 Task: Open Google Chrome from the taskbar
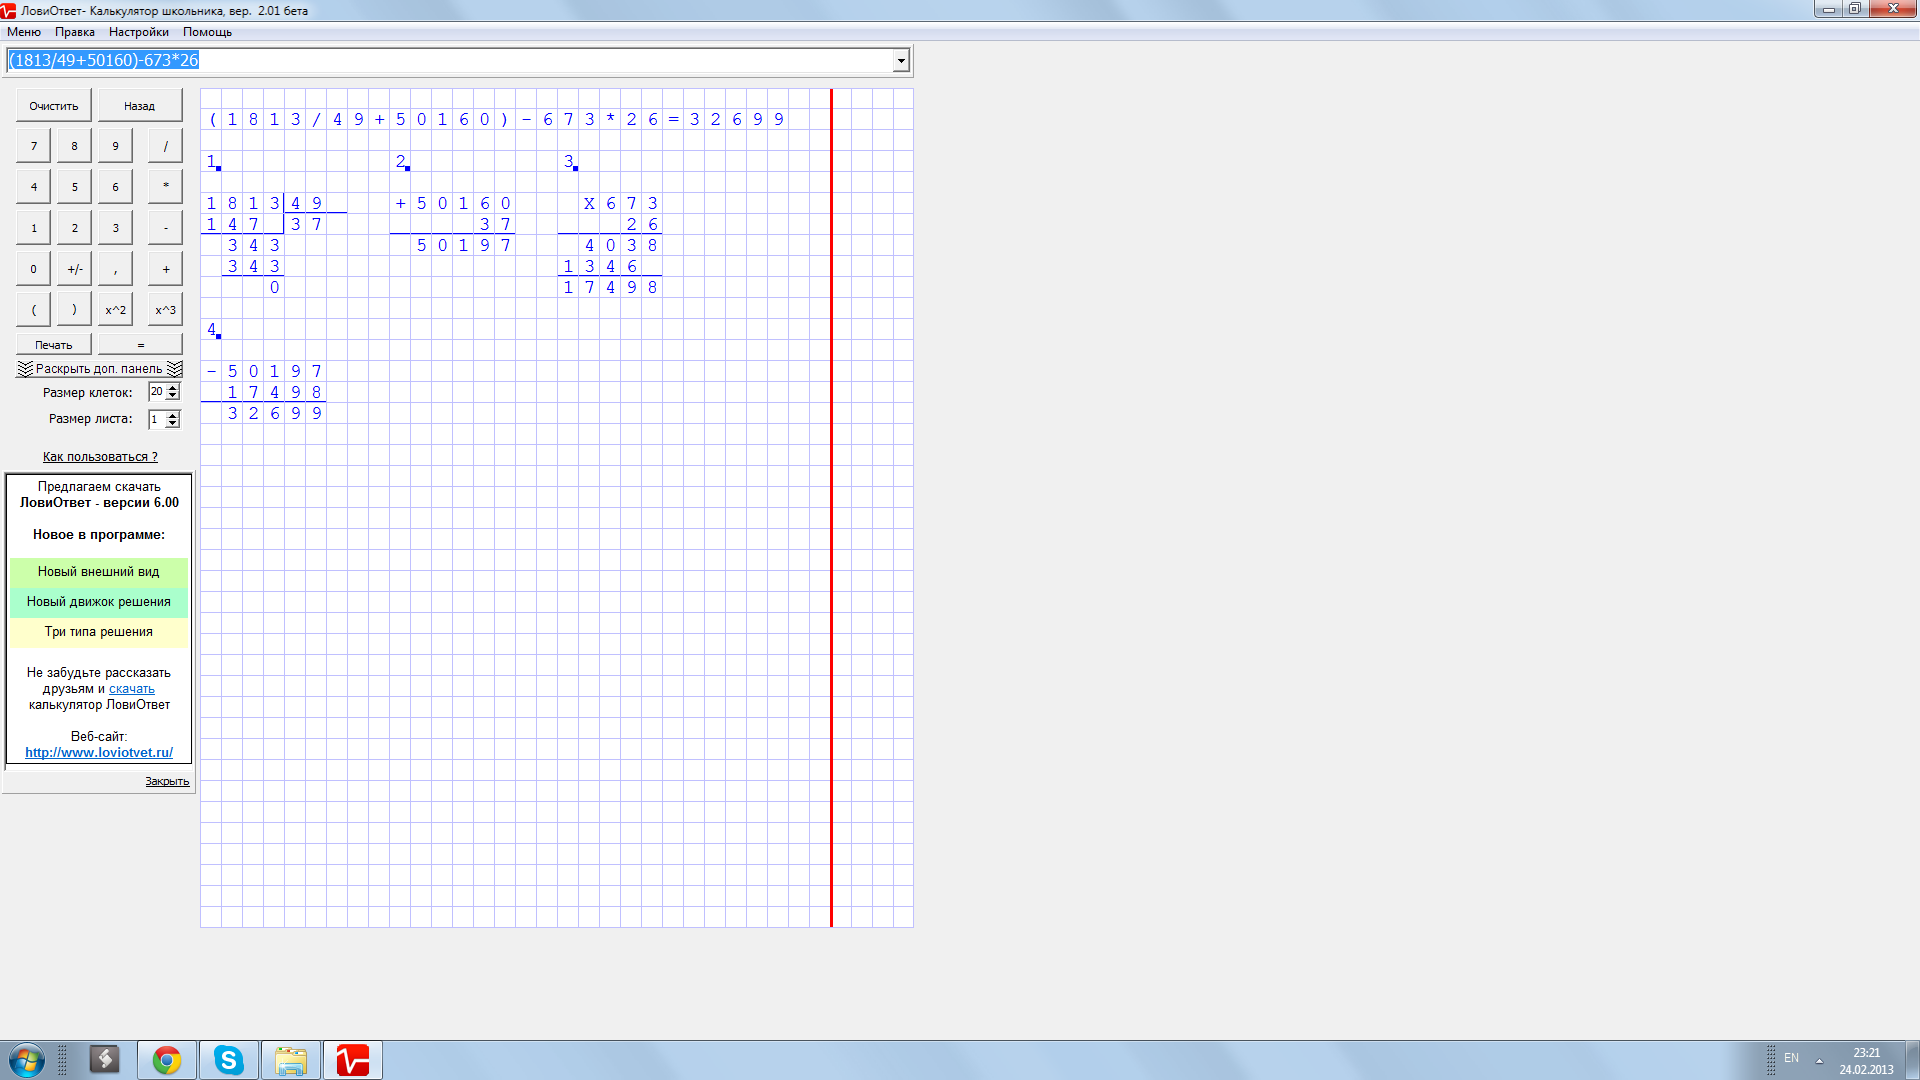[167, 1060]
